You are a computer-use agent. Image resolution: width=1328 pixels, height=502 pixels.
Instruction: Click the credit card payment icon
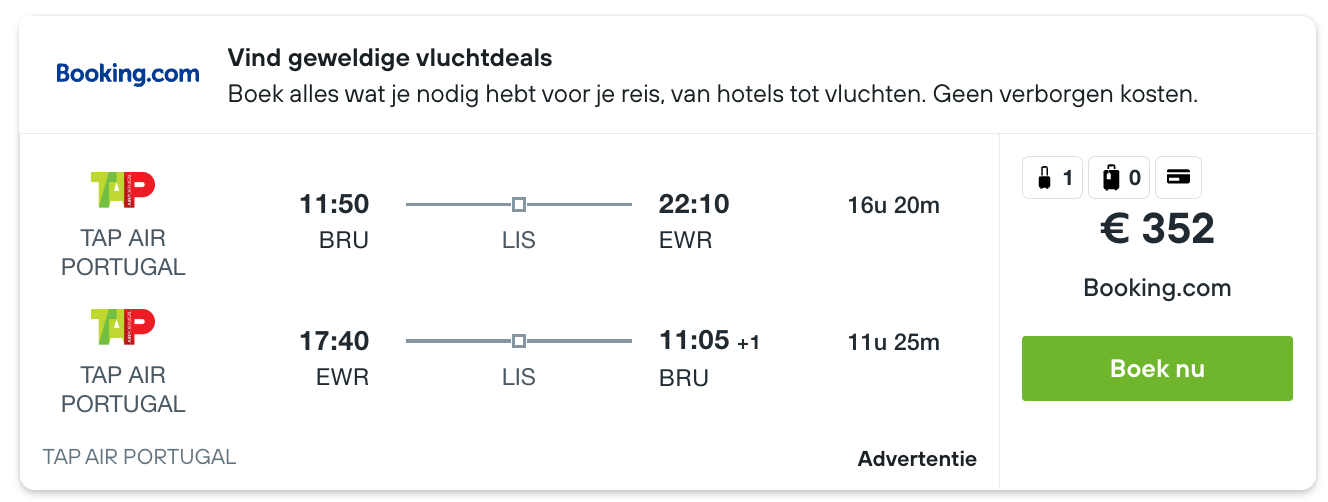tap(1178, 179)
